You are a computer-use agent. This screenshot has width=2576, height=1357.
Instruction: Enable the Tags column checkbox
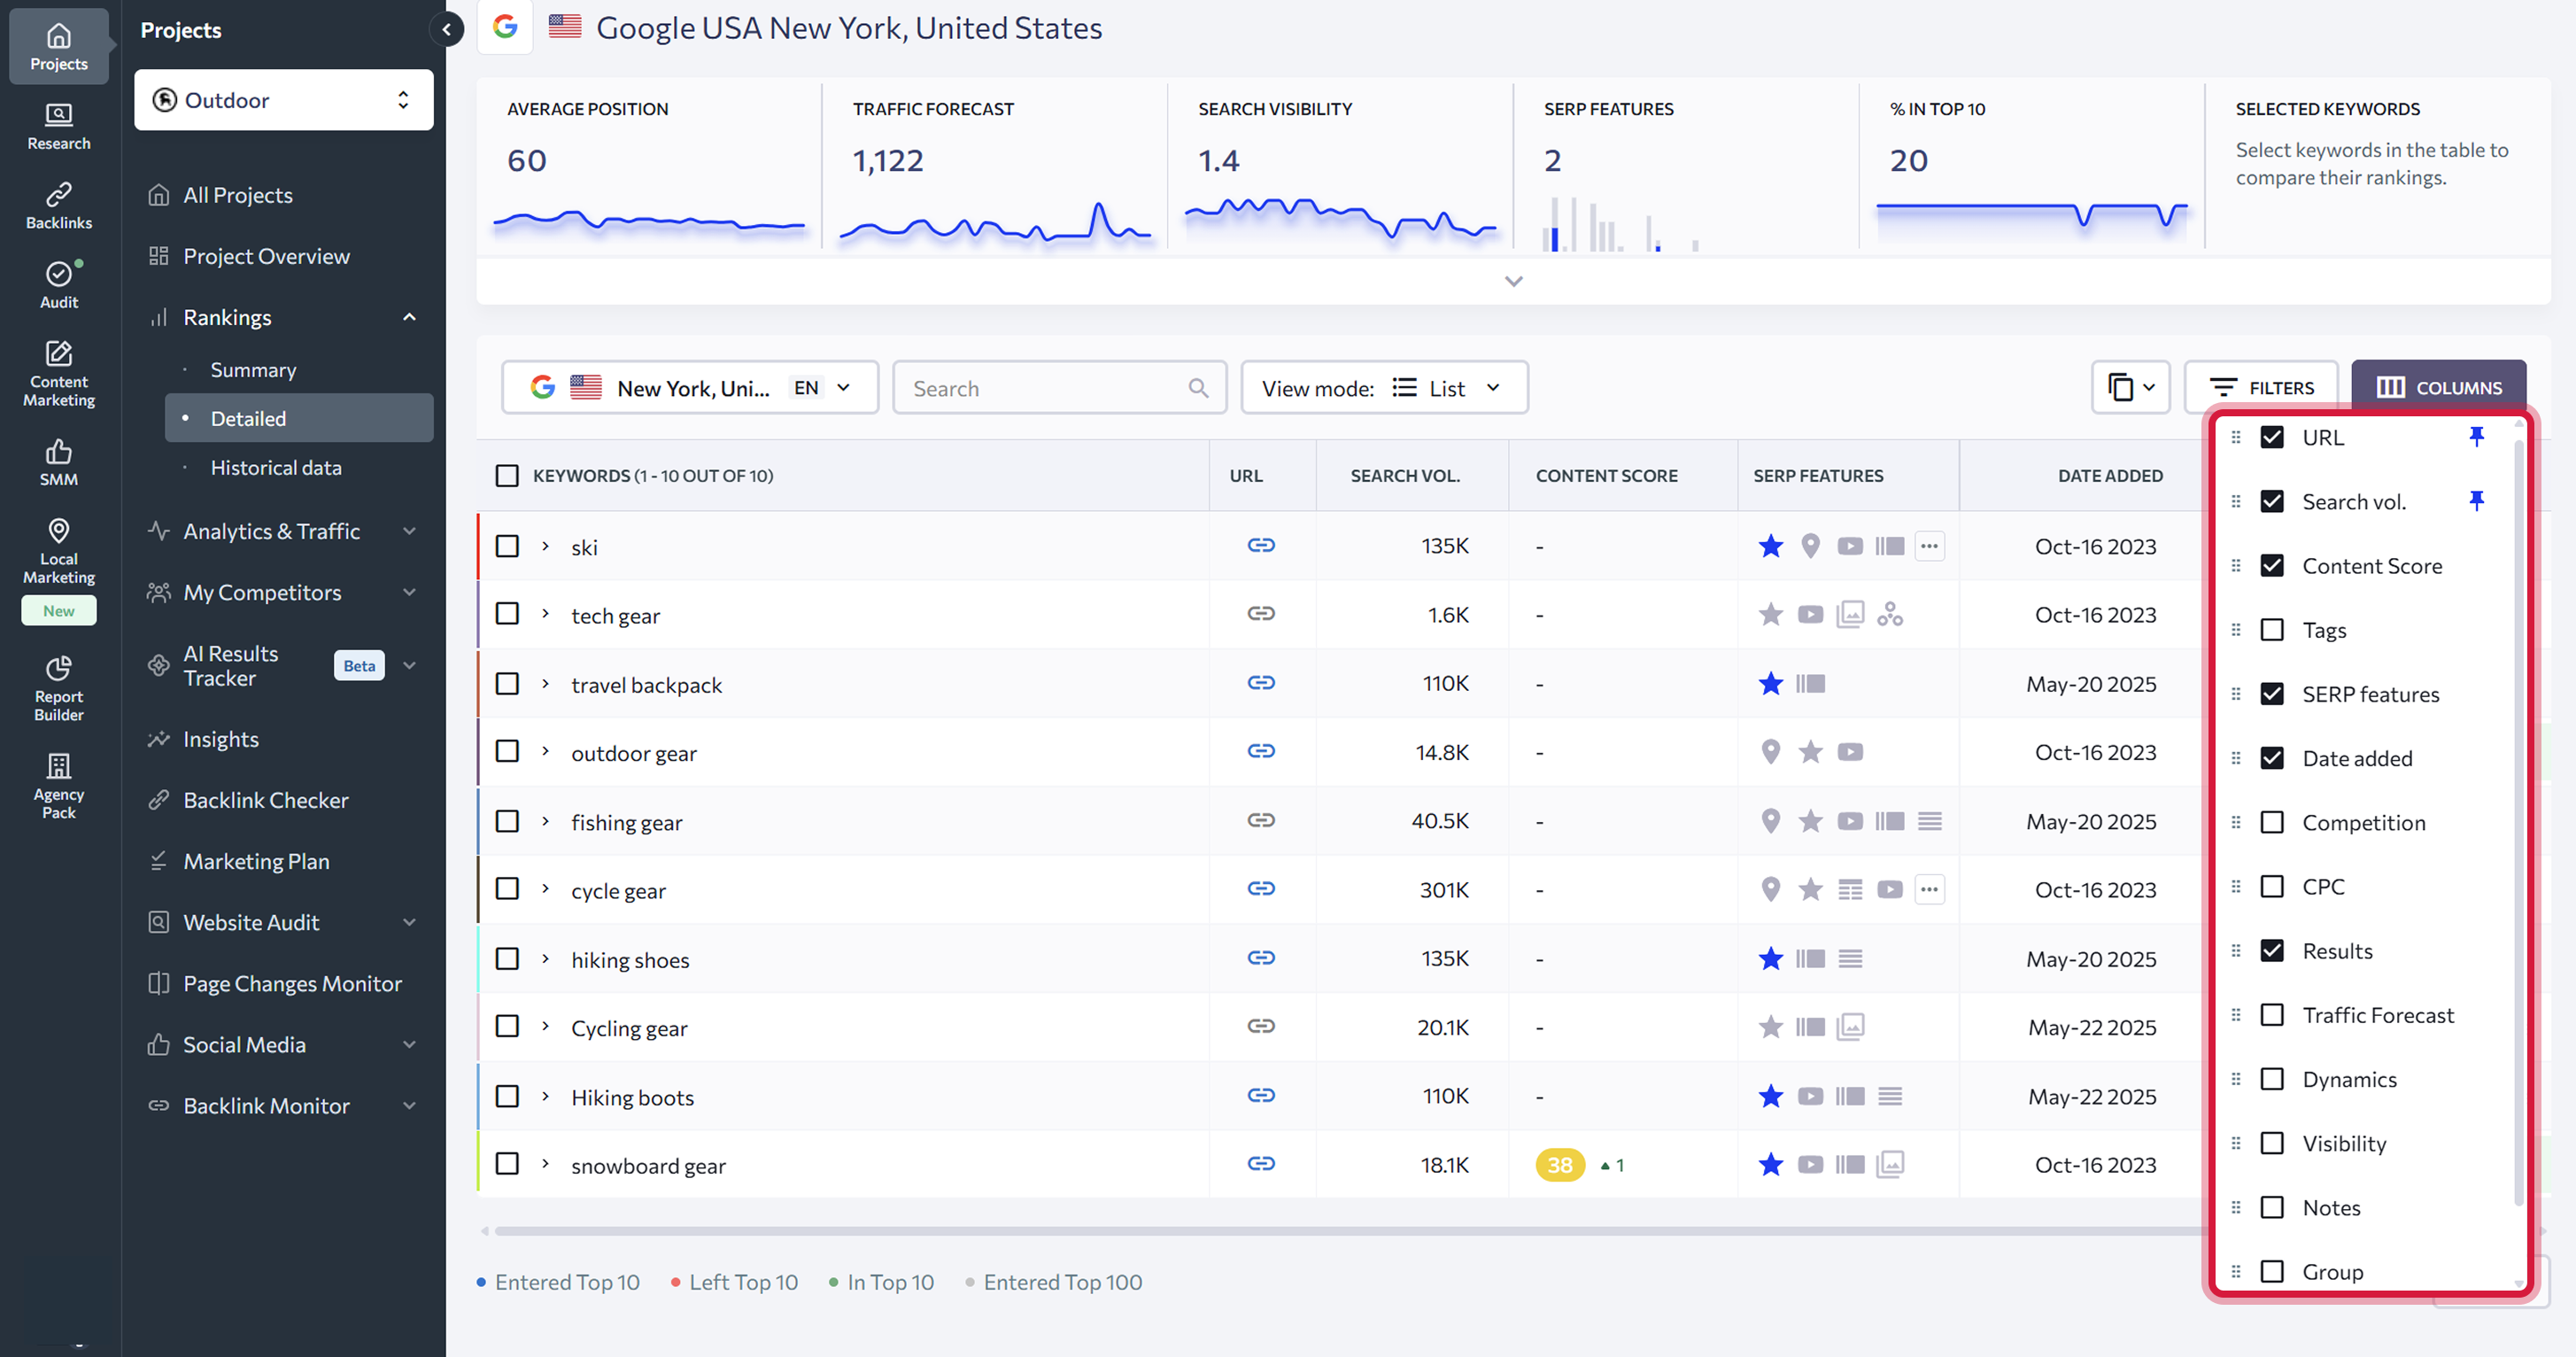click(2272, 629)
